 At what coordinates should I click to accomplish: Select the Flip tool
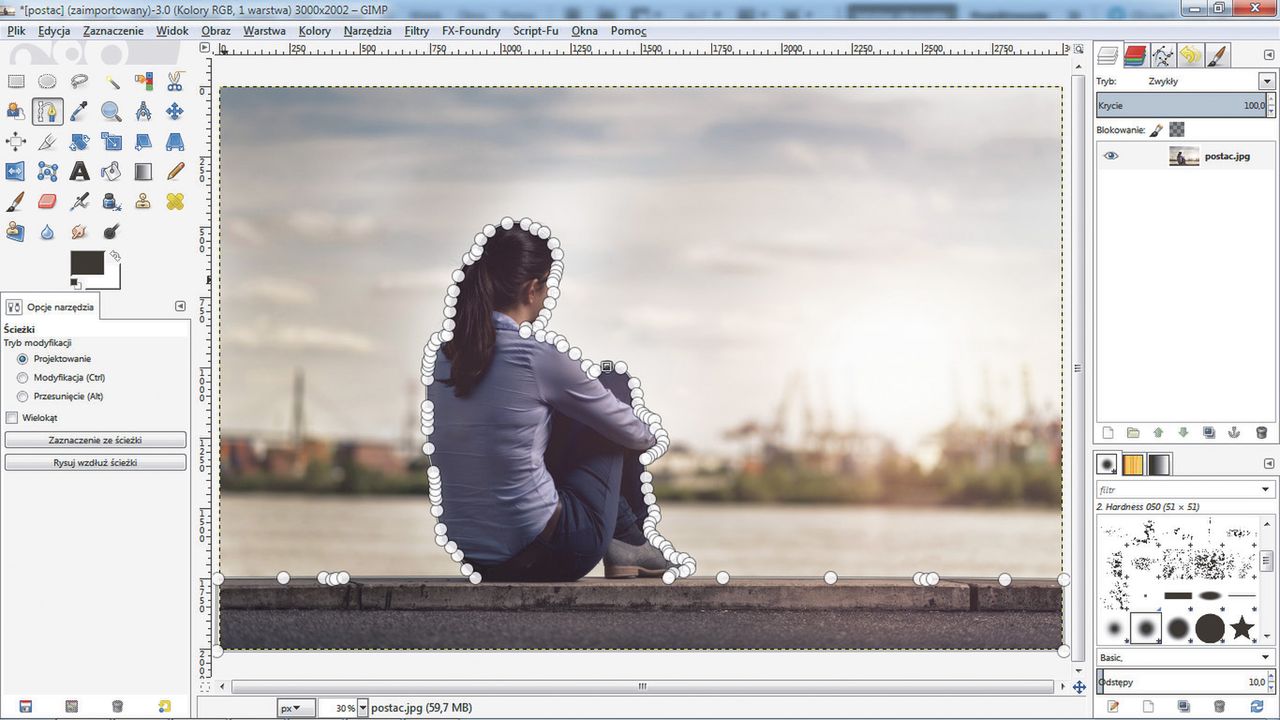pyautogui.click(x=16, y=171)
